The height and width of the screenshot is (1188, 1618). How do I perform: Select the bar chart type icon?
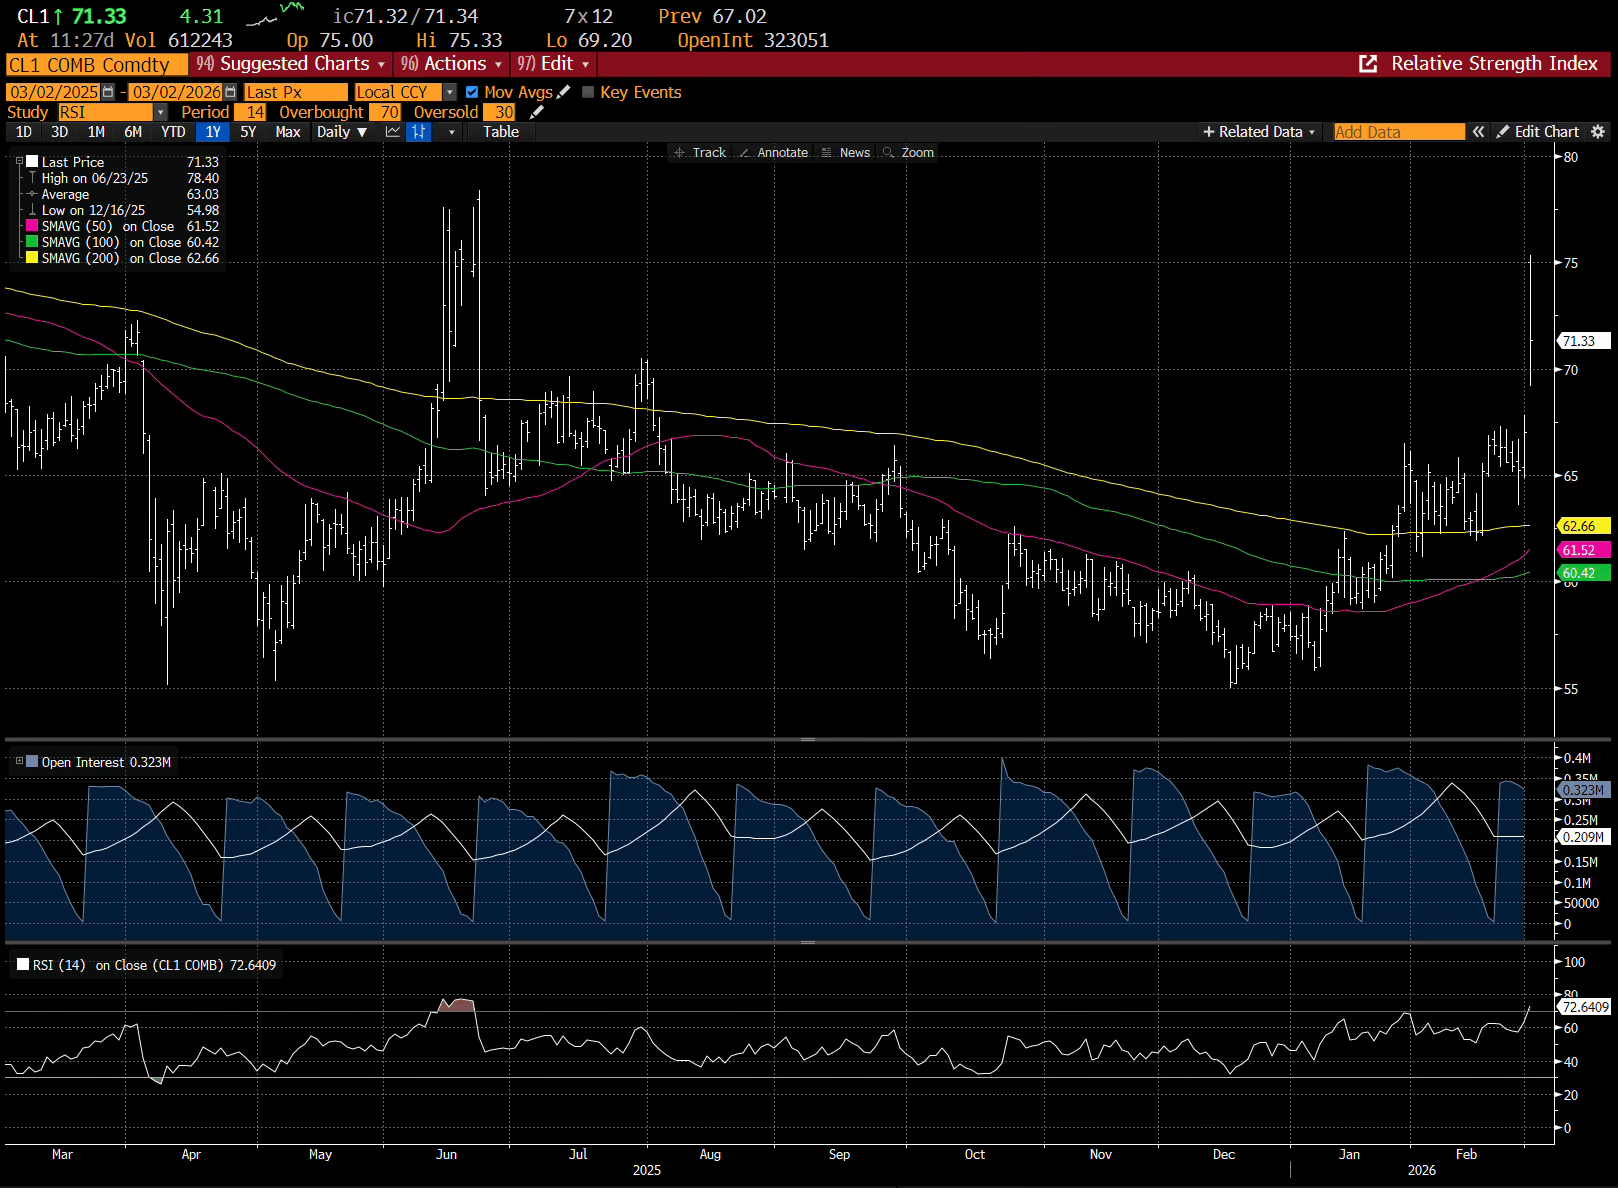click(x=419, y=132)
